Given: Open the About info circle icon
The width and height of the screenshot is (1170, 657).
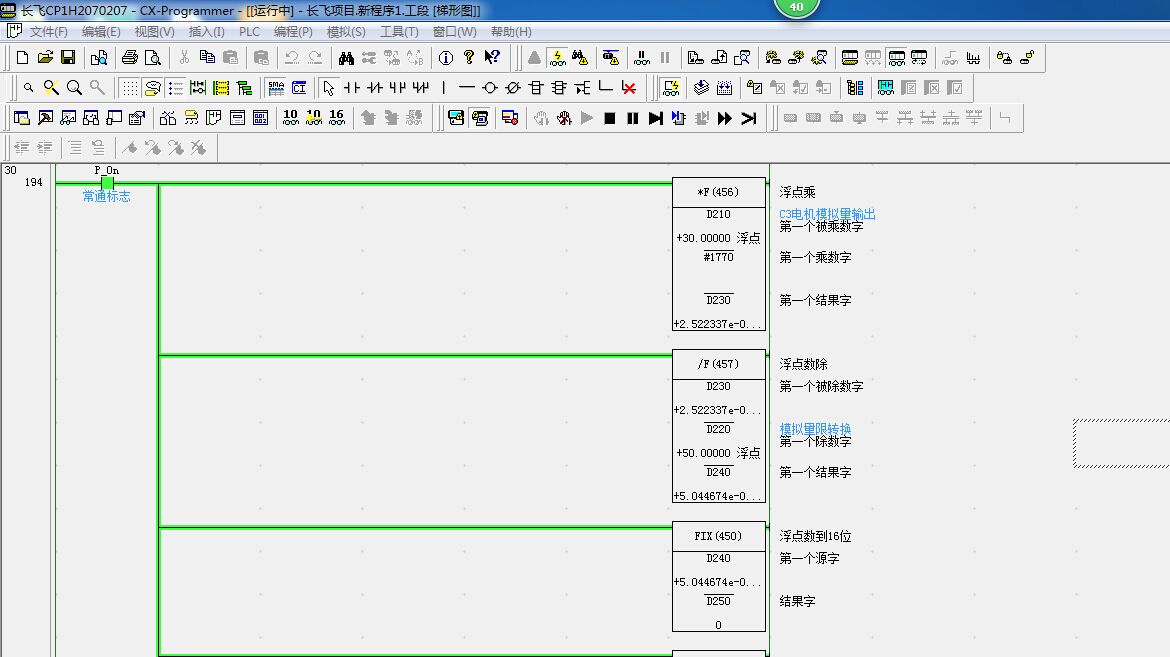Looking at the screenshot, I should [x=446, y=57].
